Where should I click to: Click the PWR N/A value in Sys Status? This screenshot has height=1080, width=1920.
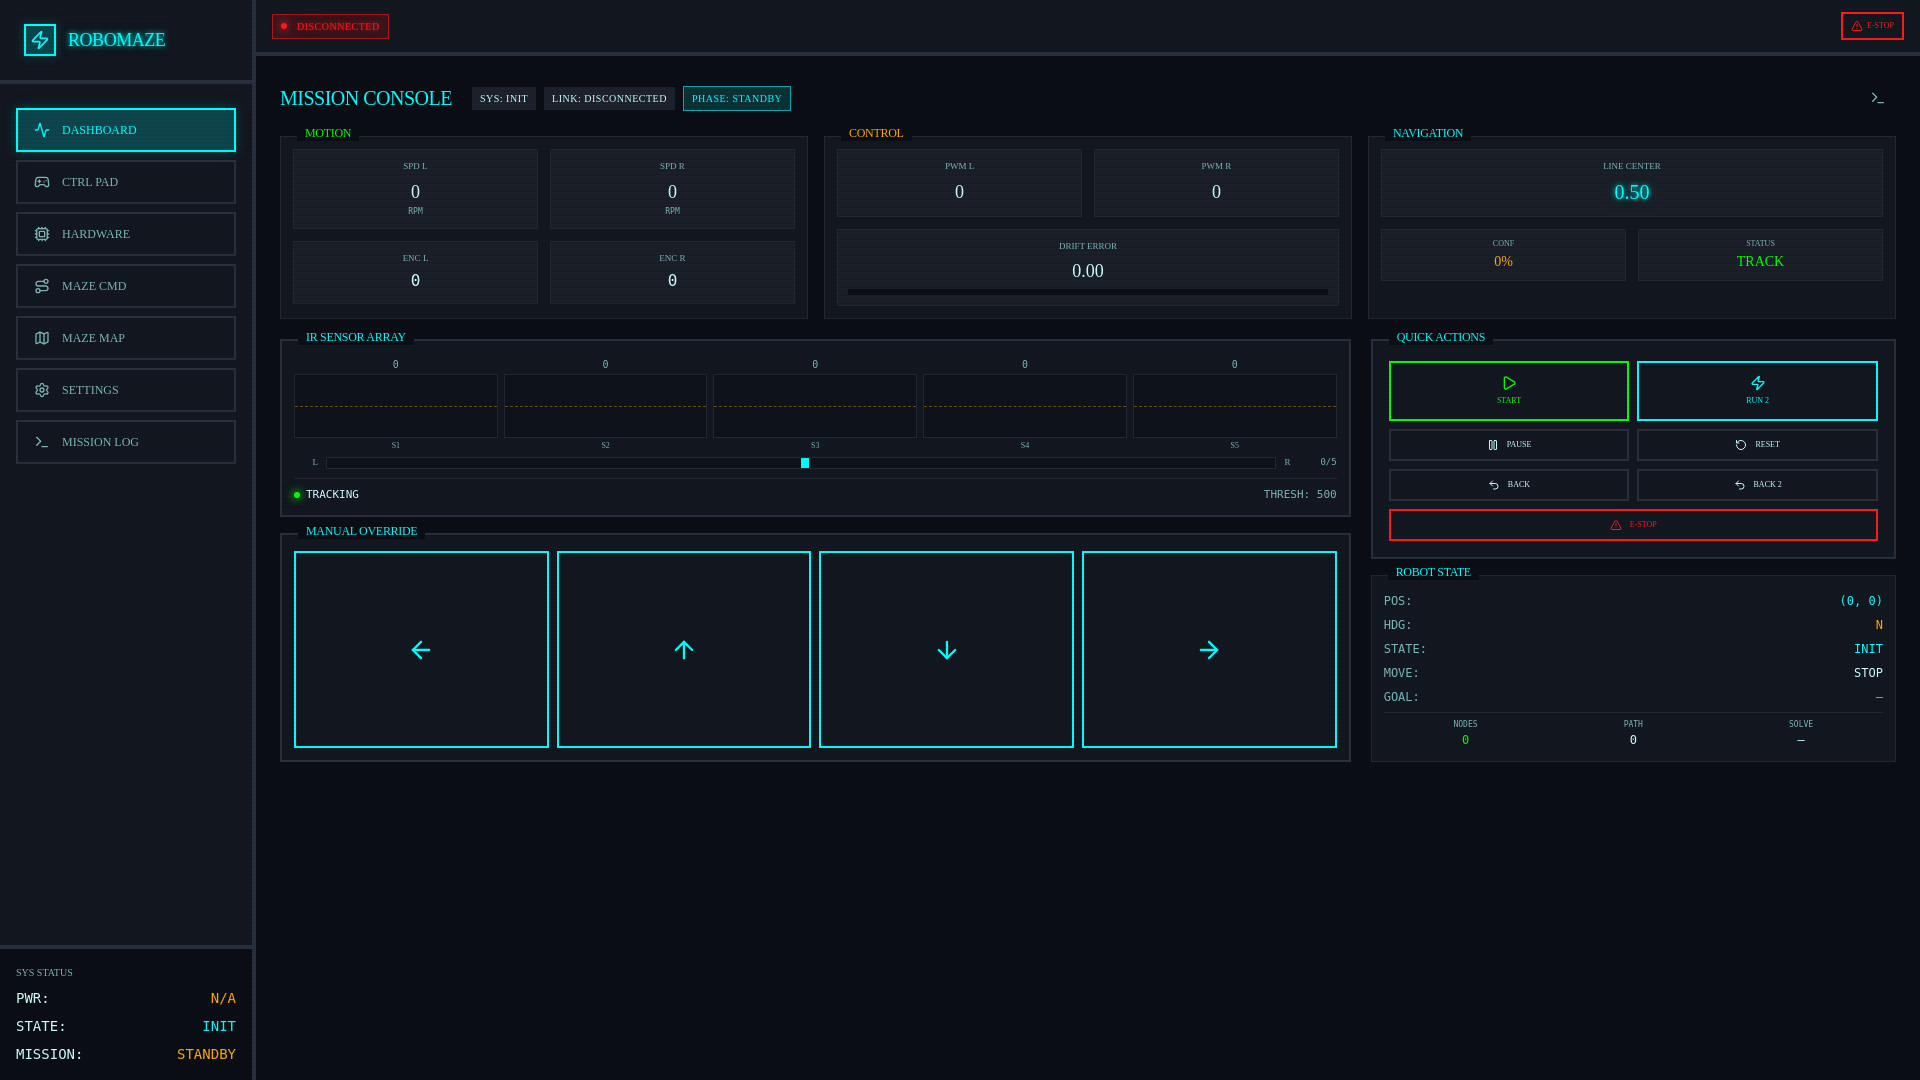(x=223, y=998)
